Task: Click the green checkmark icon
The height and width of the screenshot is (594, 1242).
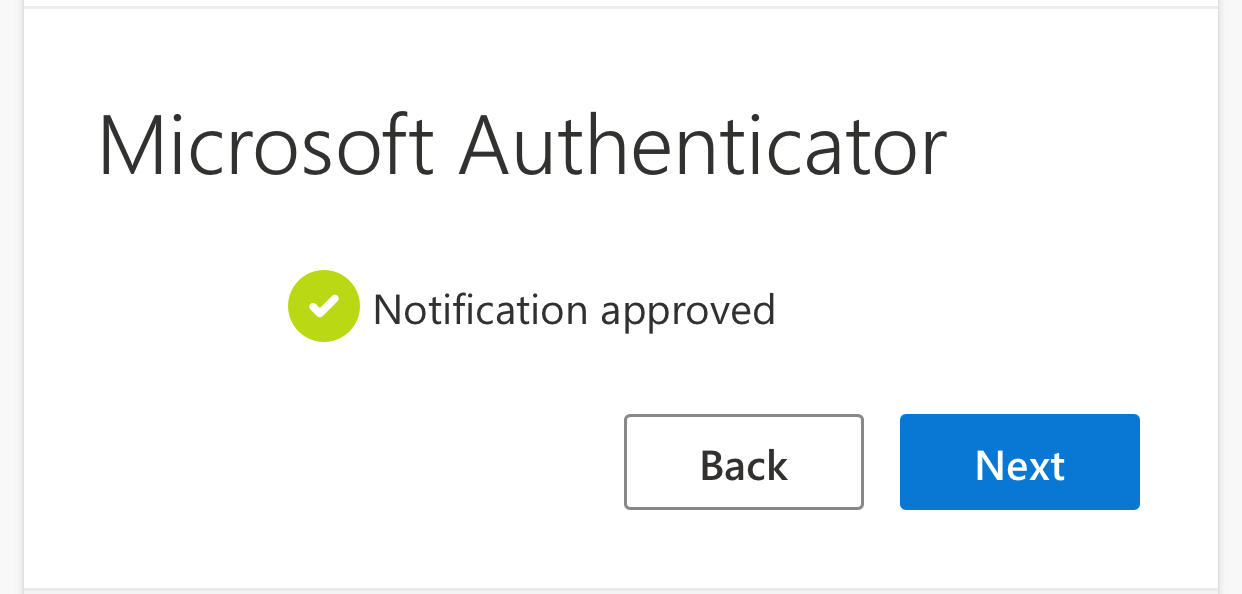Action: [323, 307]
